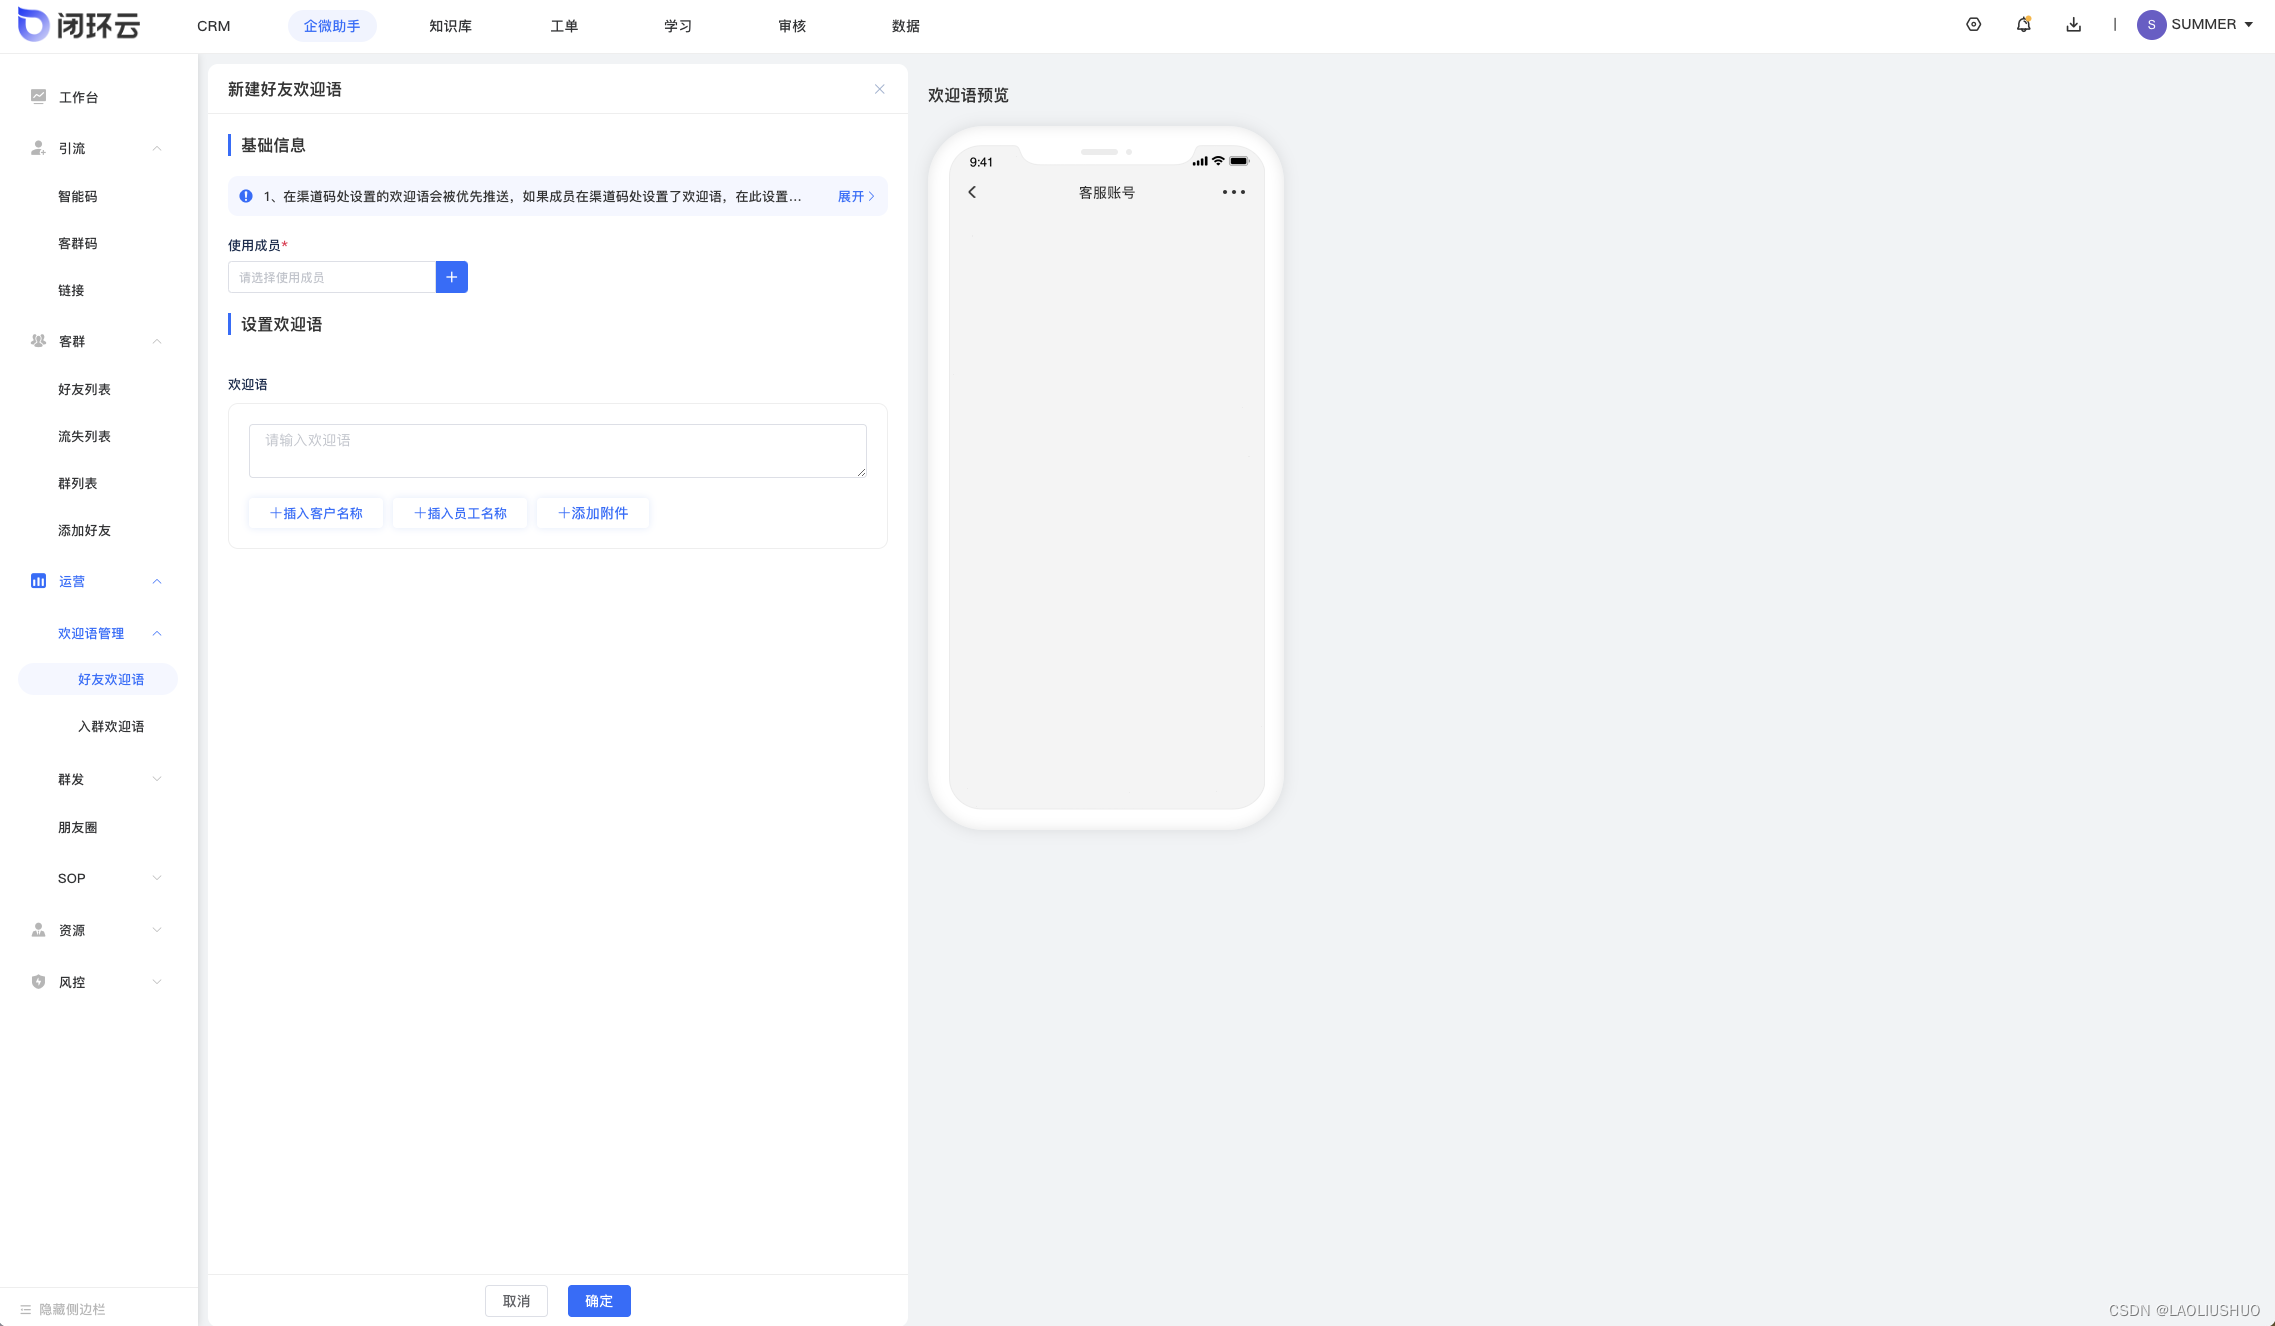Screen dimensions: 2275x1326
Task: Click the three-dots menu in phone preview
Action: coord(1234,192)
